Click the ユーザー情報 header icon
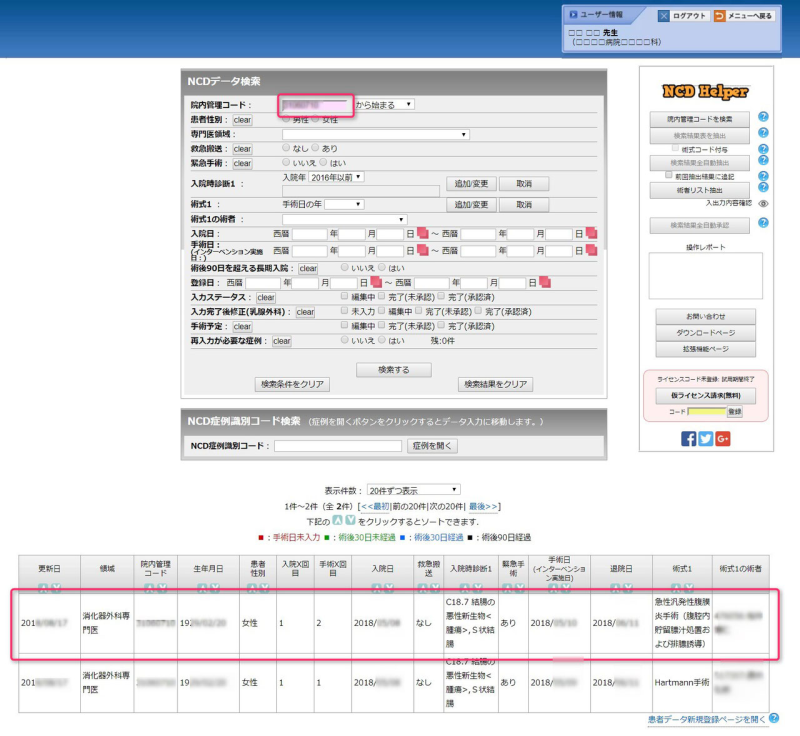This screenshot has width=800, height=736. 573,15
